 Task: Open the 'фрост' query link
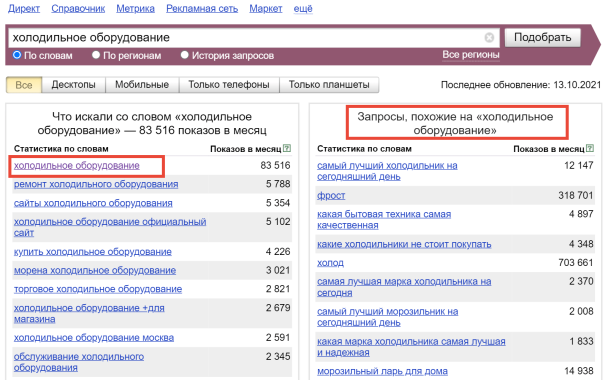coord(331,195)
